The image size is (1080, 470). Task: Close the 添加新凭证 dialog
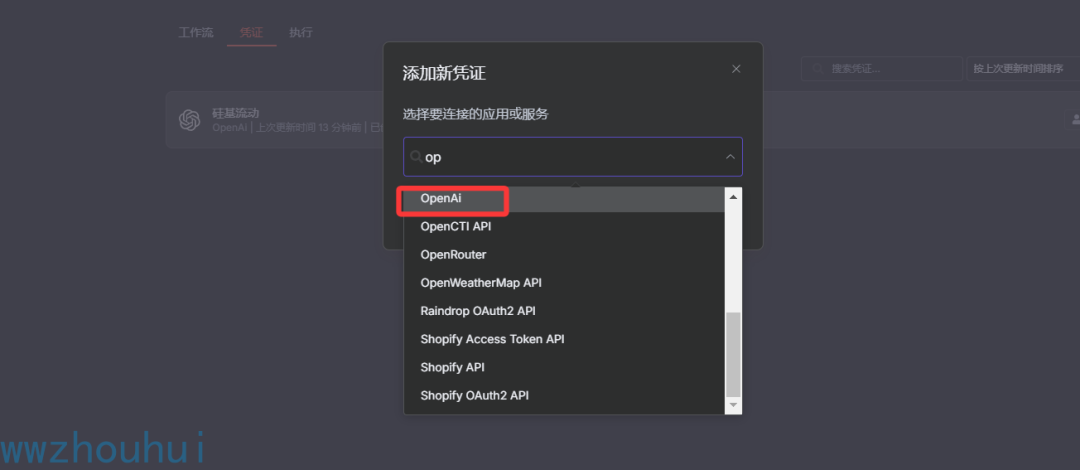pos(736,69)
